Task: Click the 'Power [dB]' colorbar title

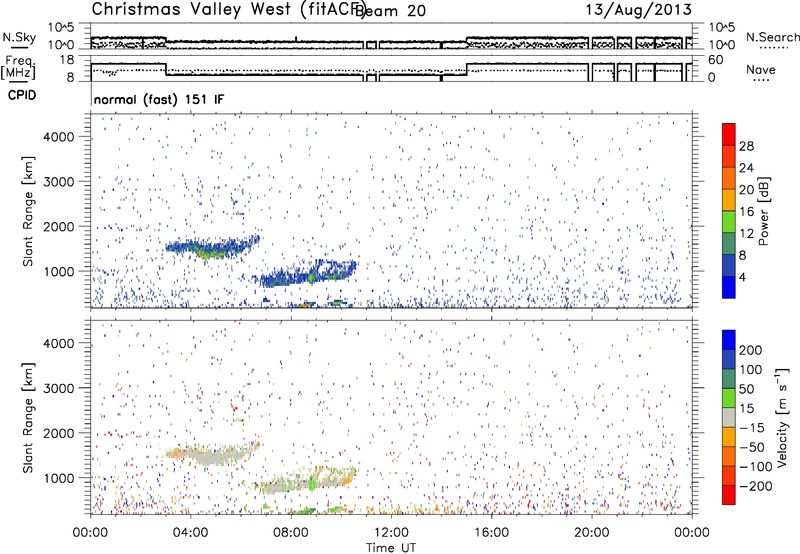Action: [x=764, y=212]
